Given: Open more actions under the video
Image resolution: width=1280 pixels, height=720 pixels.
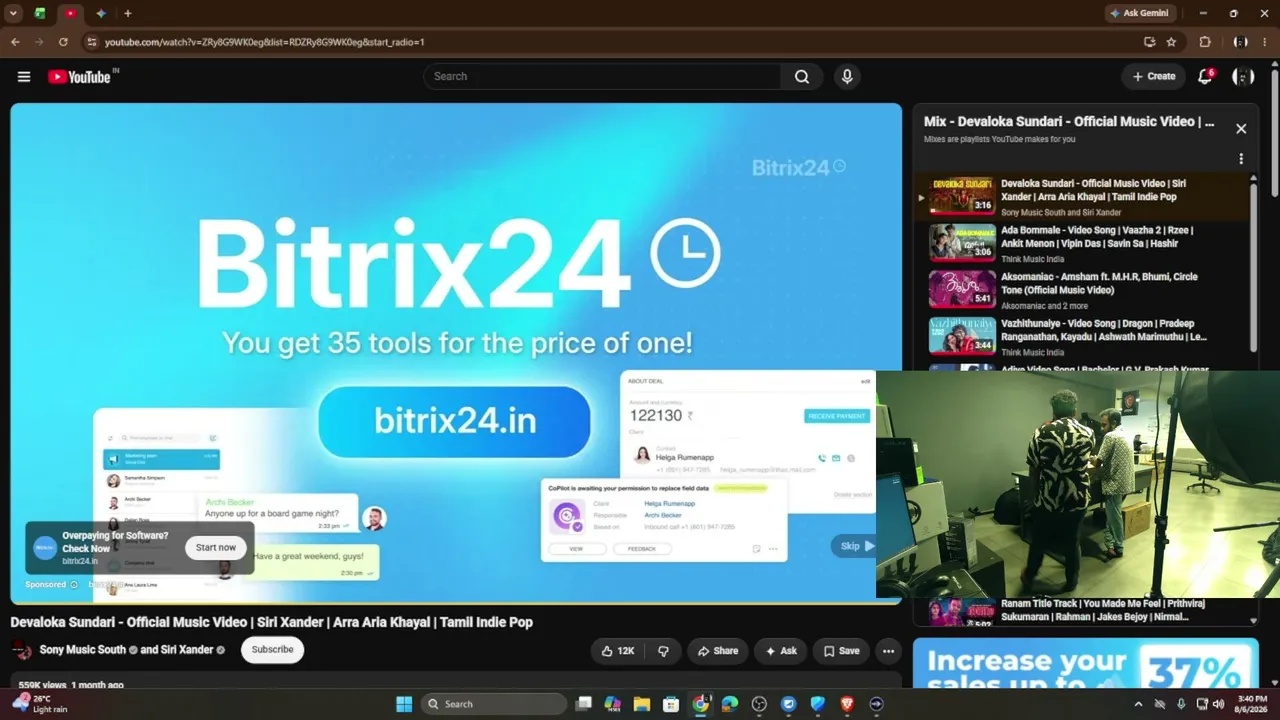Looking at the screenshot, I should [888, 651].
